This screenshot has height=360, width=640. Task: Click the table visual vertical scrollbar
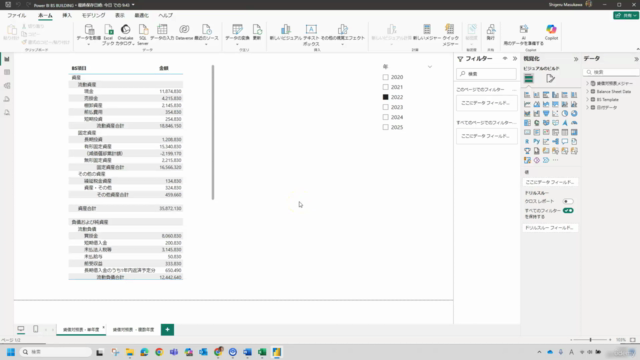coord(213,132)
